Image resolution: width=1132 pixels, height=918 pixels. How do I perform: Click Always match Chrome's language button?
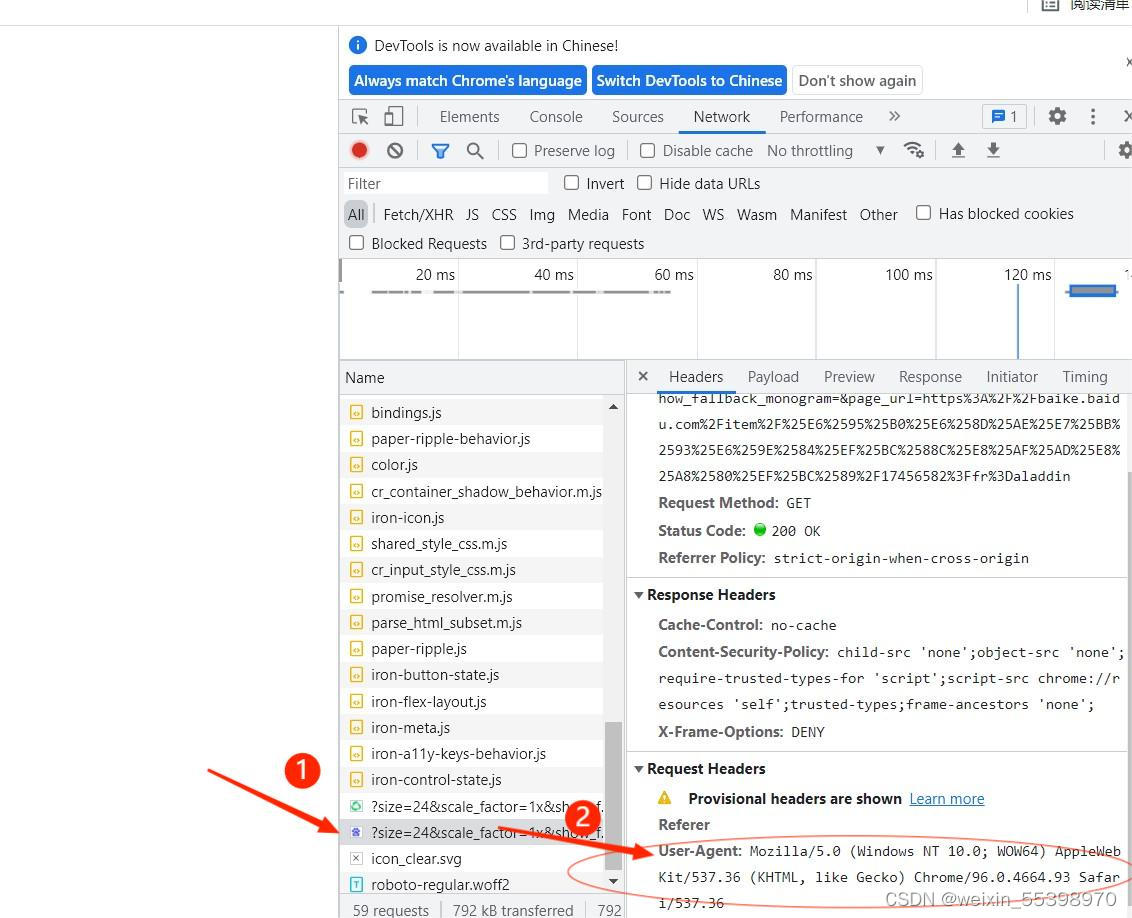pyautogui.click(x=467, y=81)
